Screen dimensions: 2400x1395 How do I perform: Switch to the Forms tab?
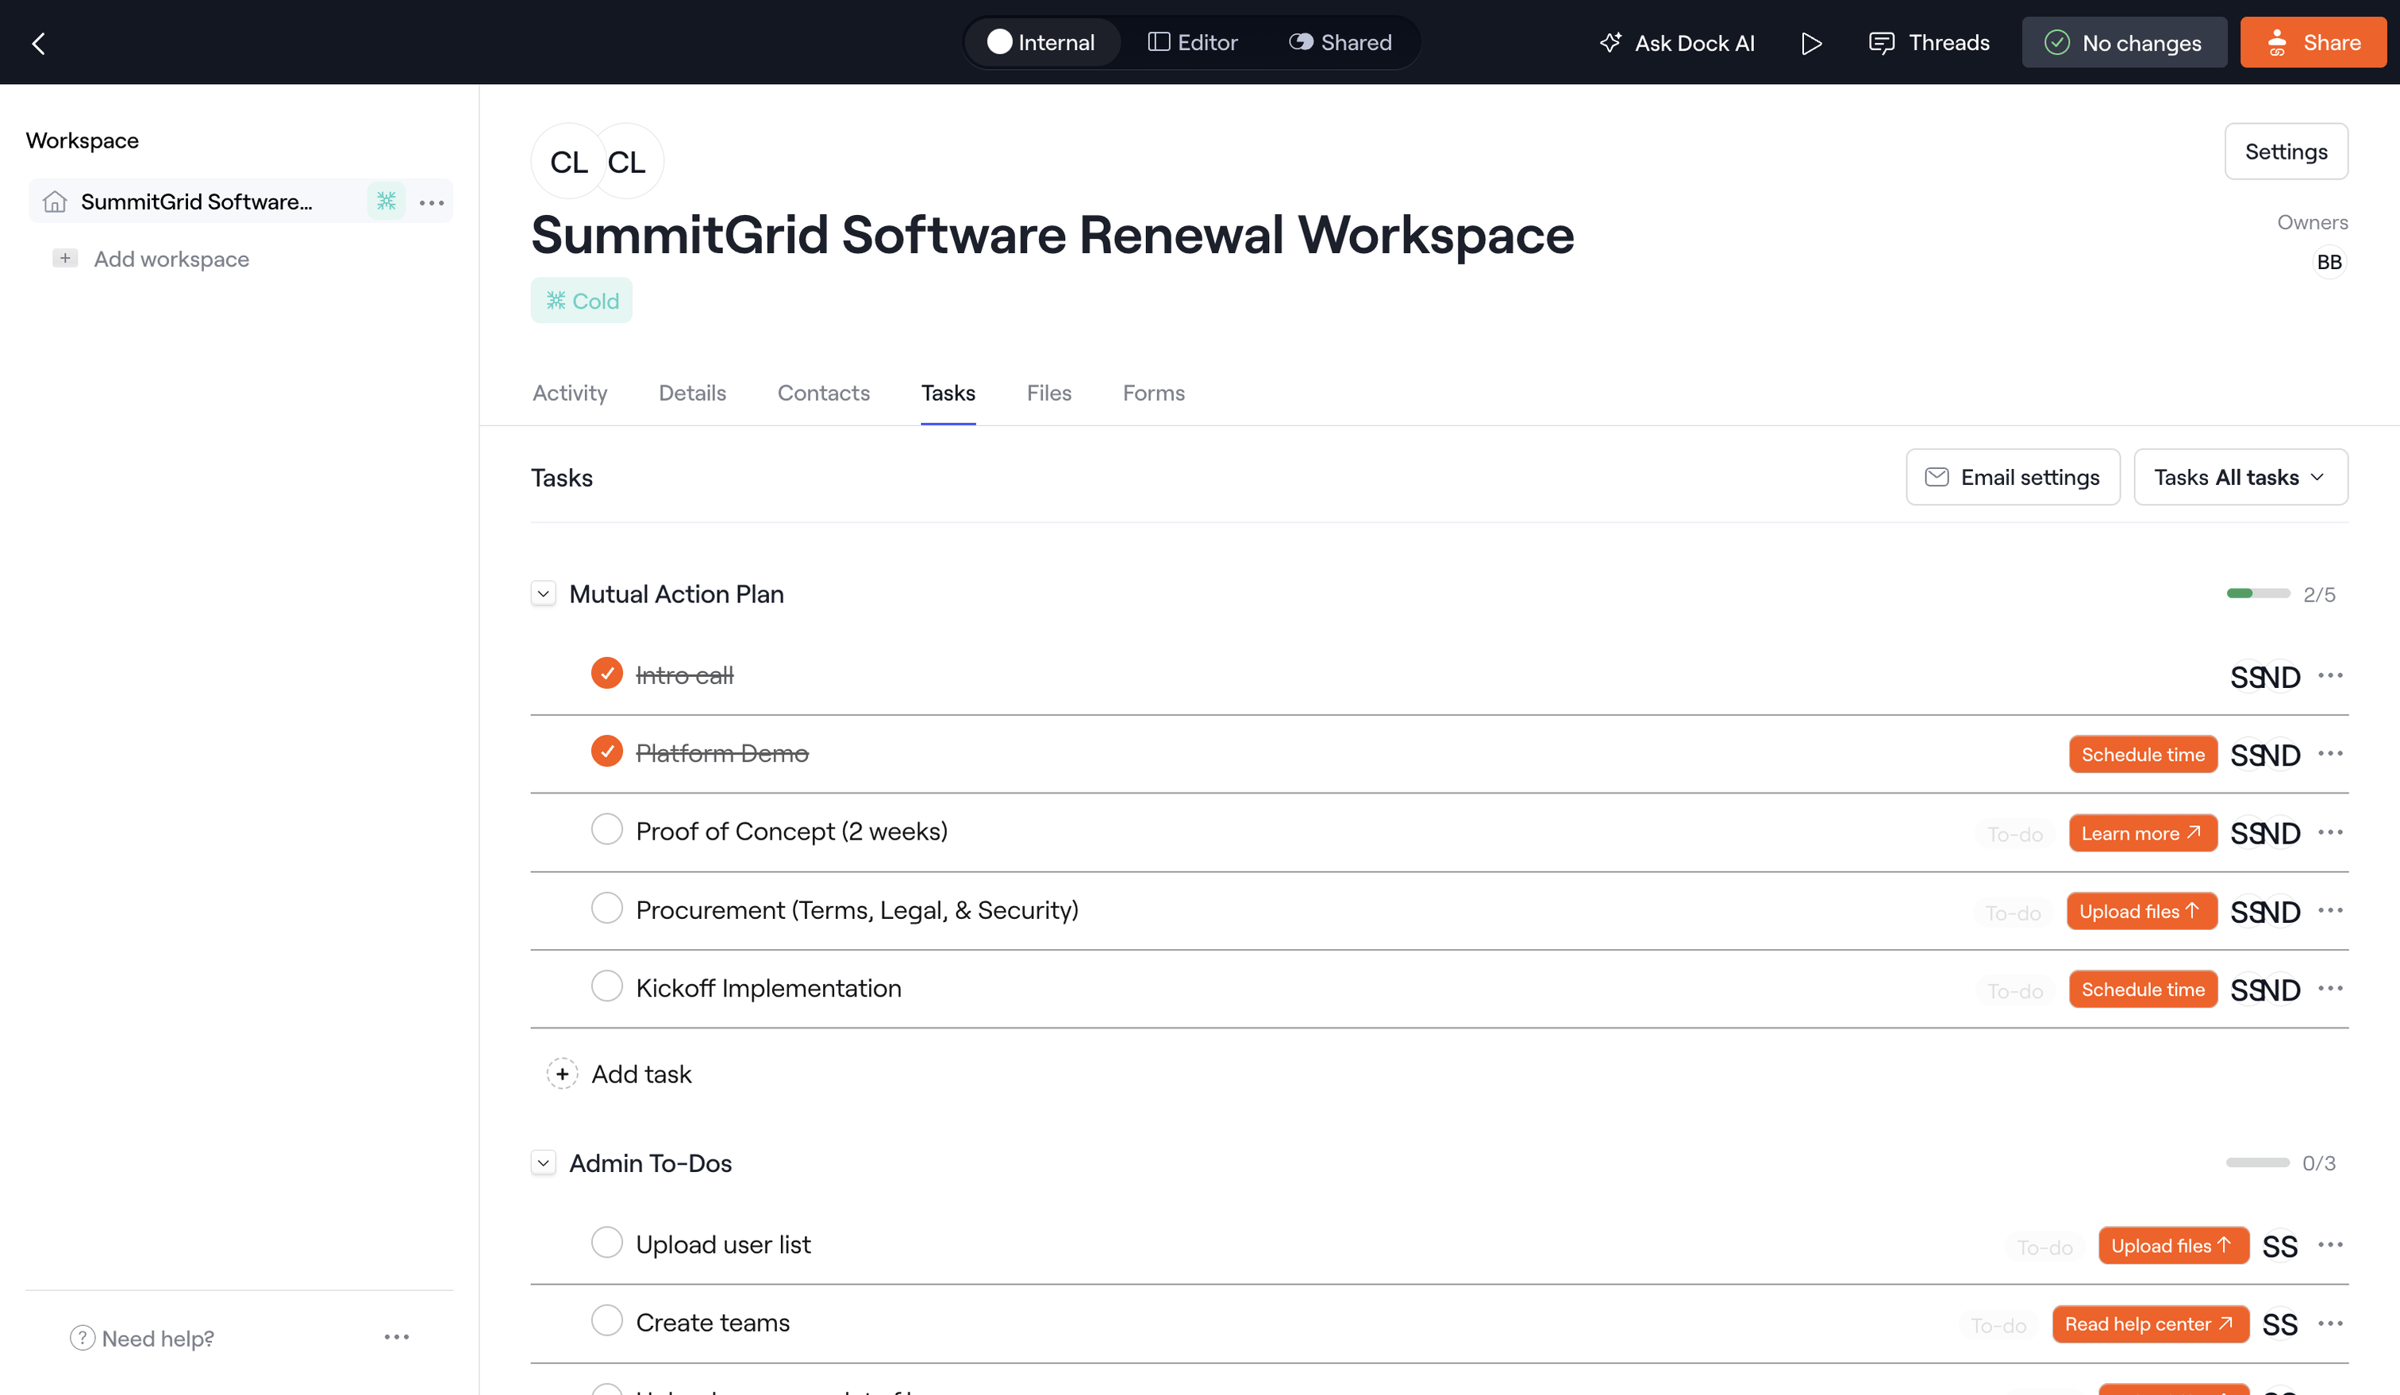[1154, 393]
